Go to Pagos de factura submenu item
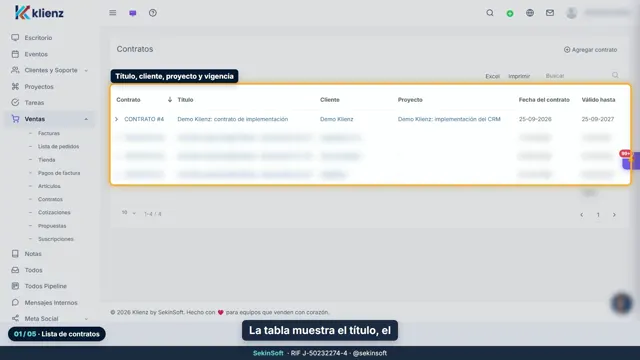This screenshot has width=640, height=360. tap(59, 173)
